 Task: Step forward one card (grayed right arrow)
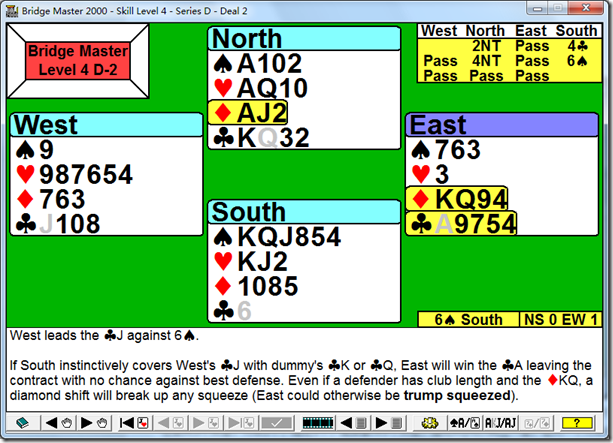tap(206, 423)
